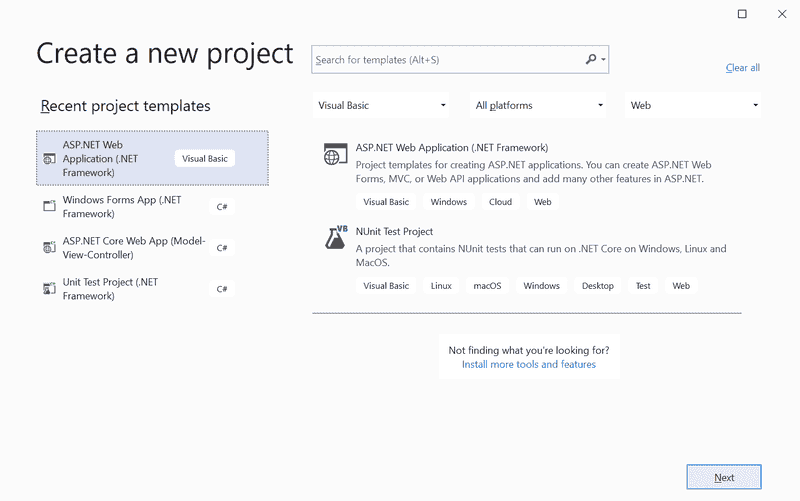
Task: Select recent ASP.NET Web Application (.NET Framework) template
Action: coord(153,158)
